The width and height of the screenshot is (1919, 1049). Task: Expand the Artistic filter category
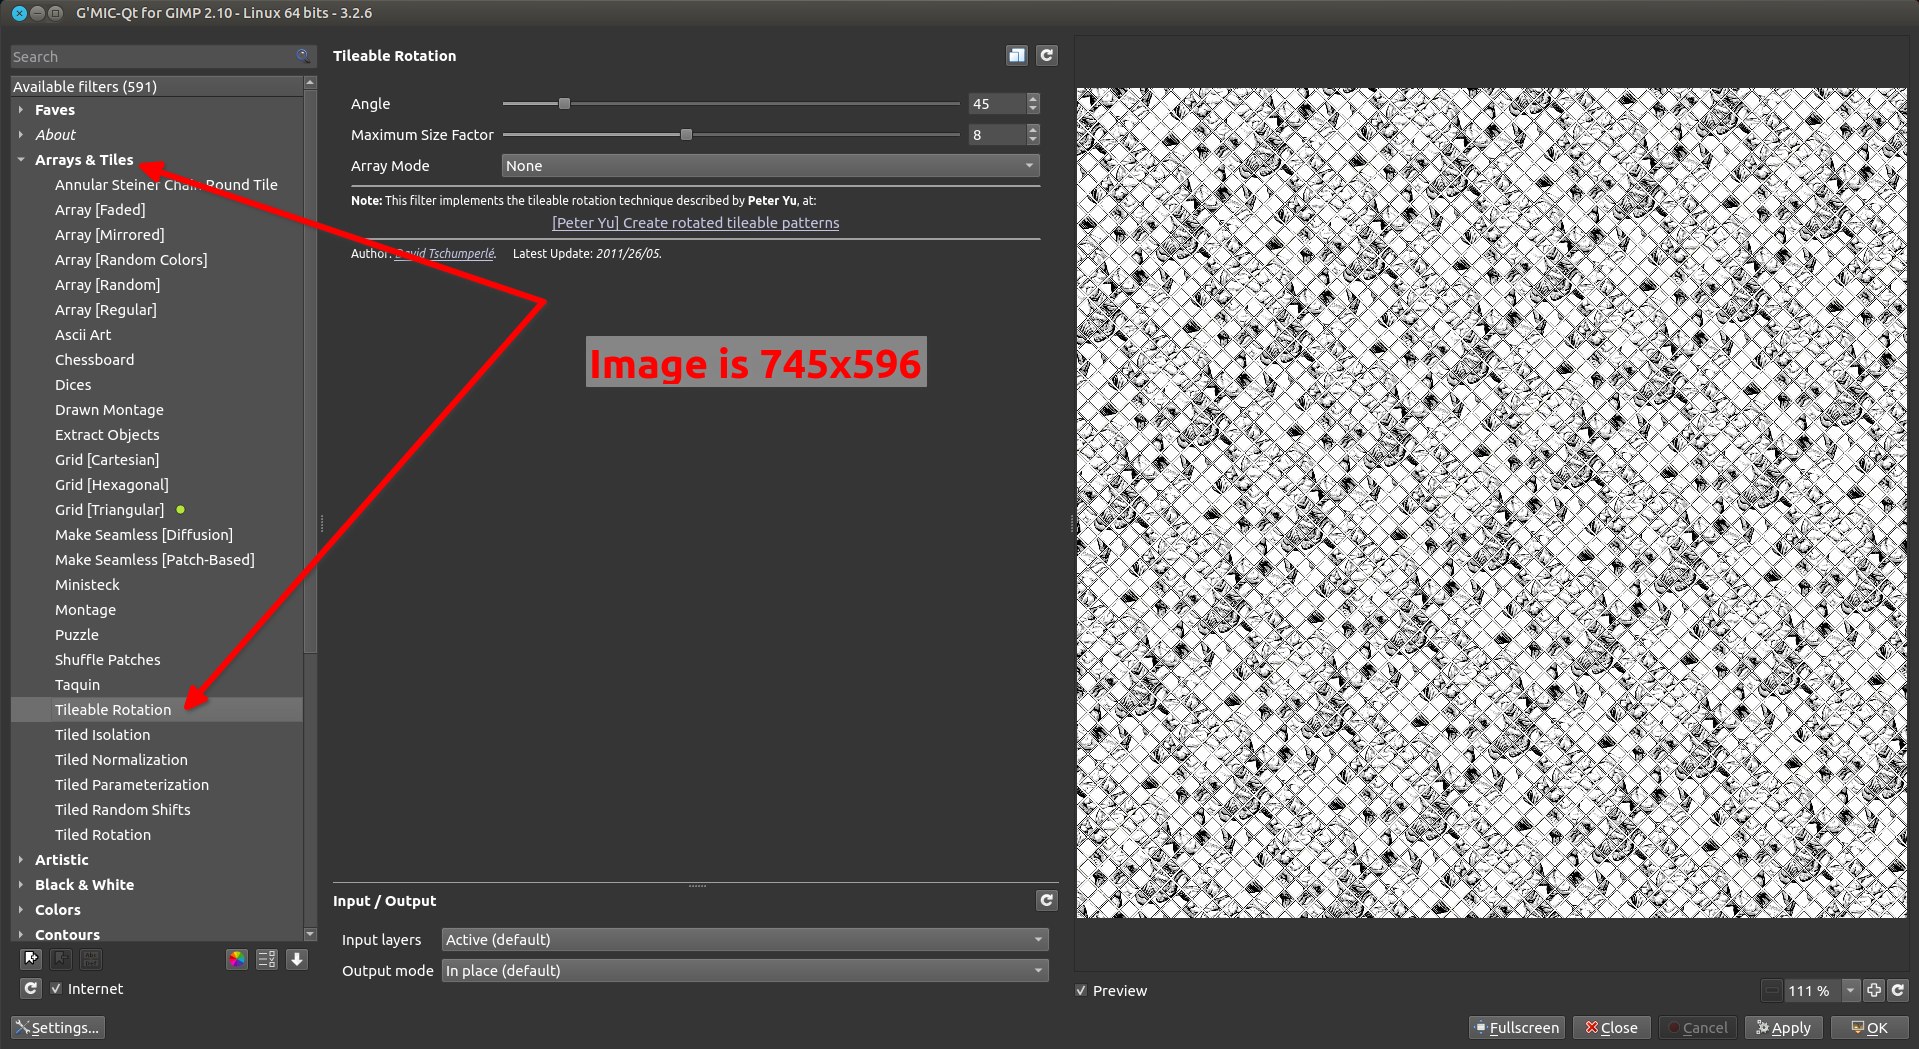click(x=61, y=859)
